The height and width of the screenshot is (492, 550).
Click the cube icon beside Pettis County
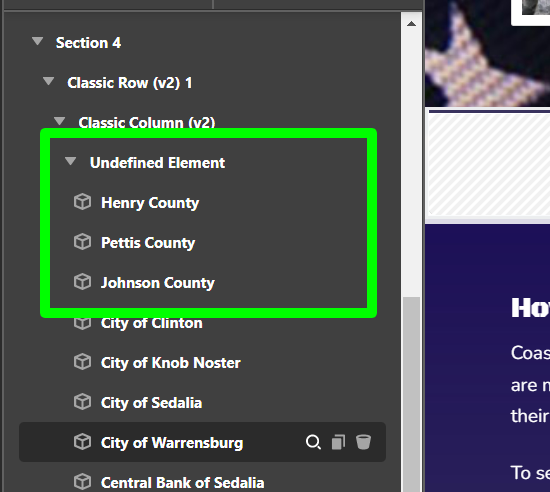point(82,242)
